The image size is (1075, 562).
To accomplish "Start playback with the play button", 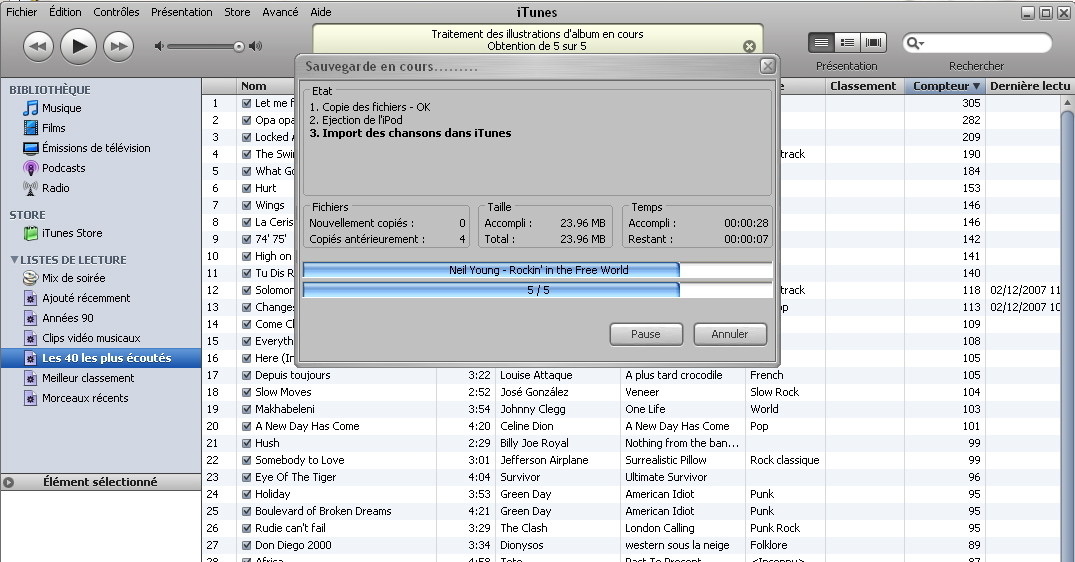I will [x=78, y=47].
